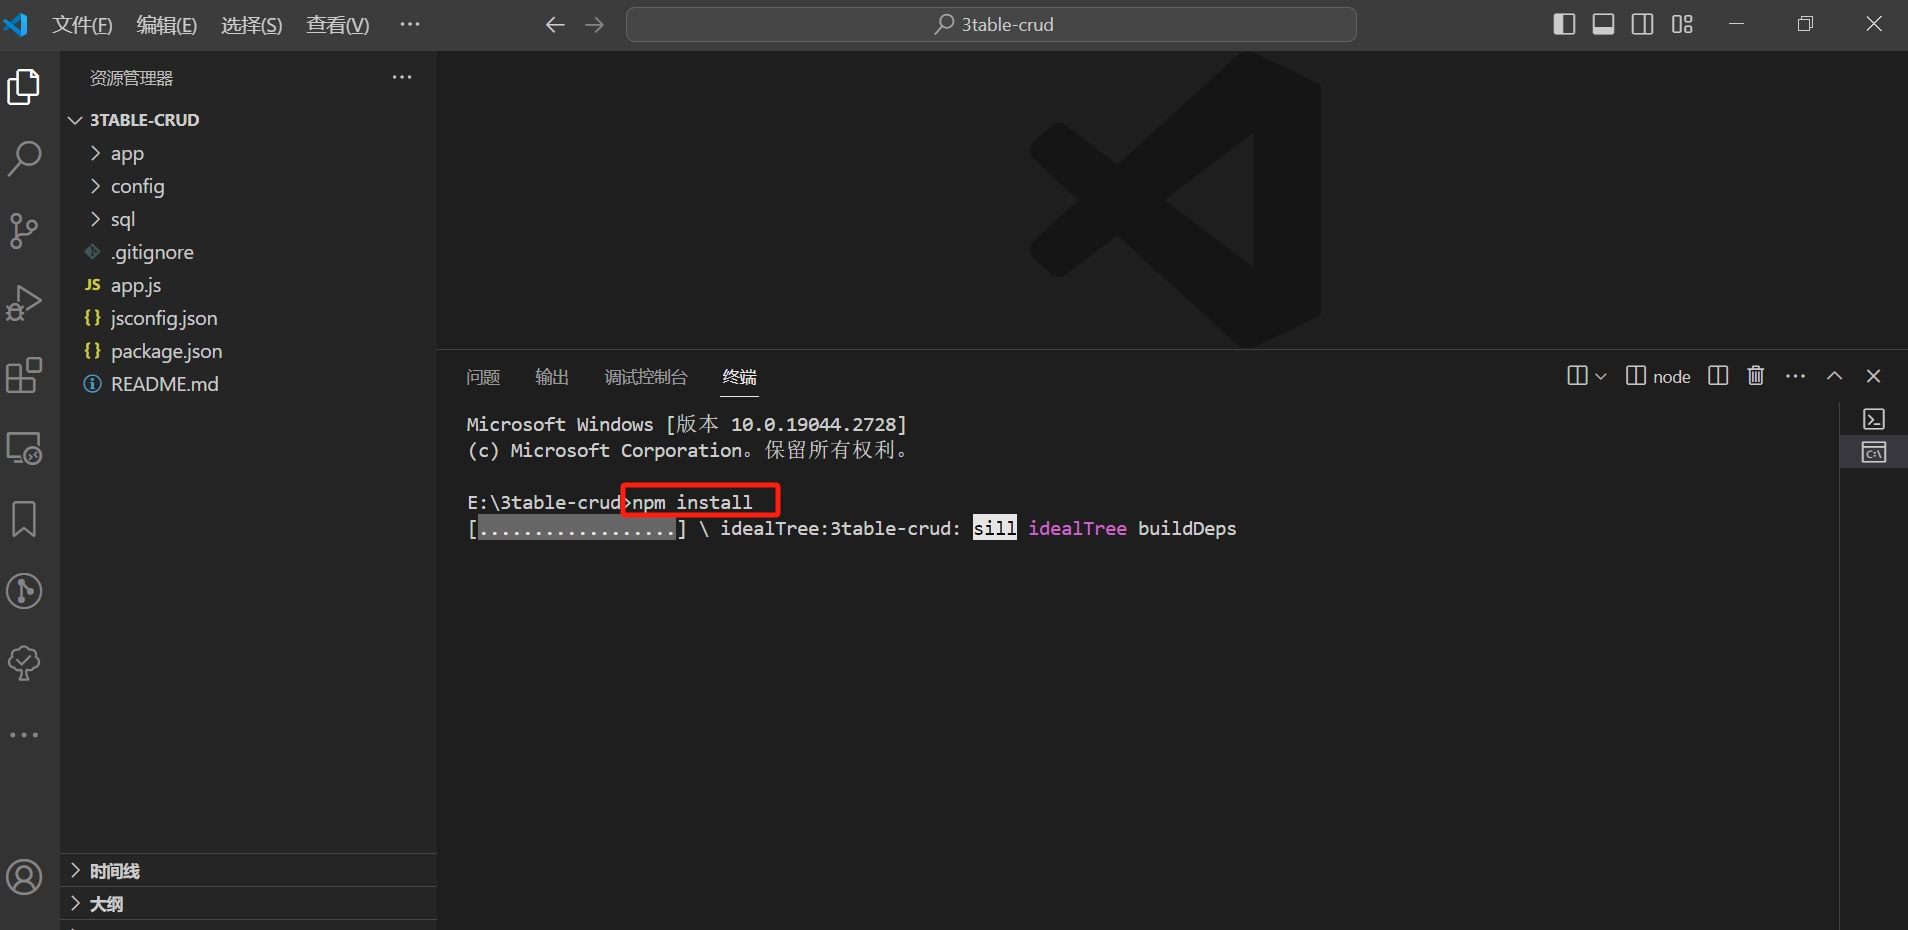This screenshot has height=930, width=1908.
Task: Maximize the panel size with the up chevron
Action: pyautogui.click(x=1834, y=376)
